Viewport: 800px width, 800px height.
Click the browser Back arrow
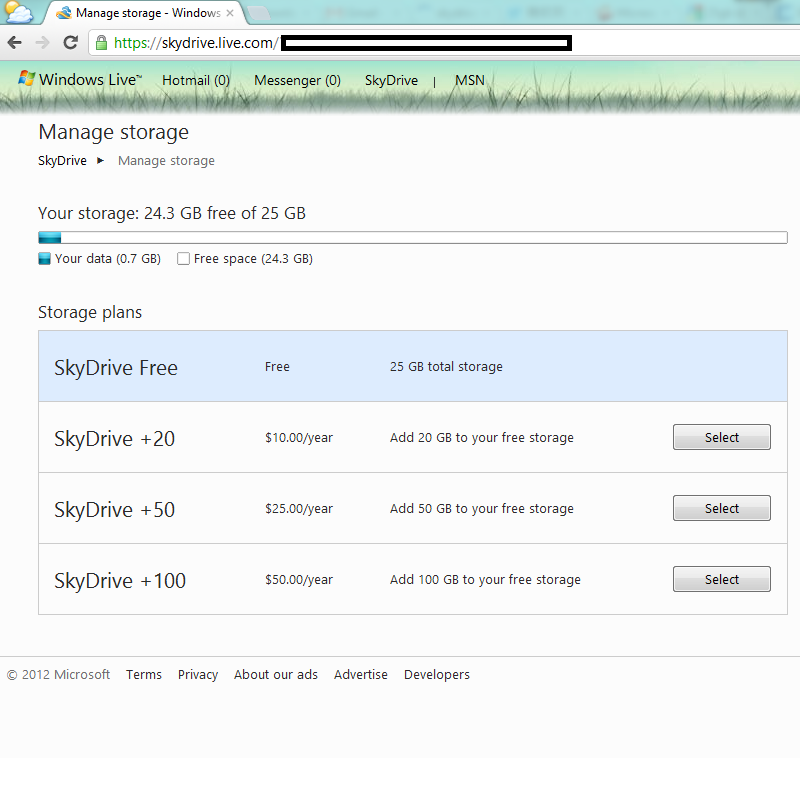tap(15, 42)
